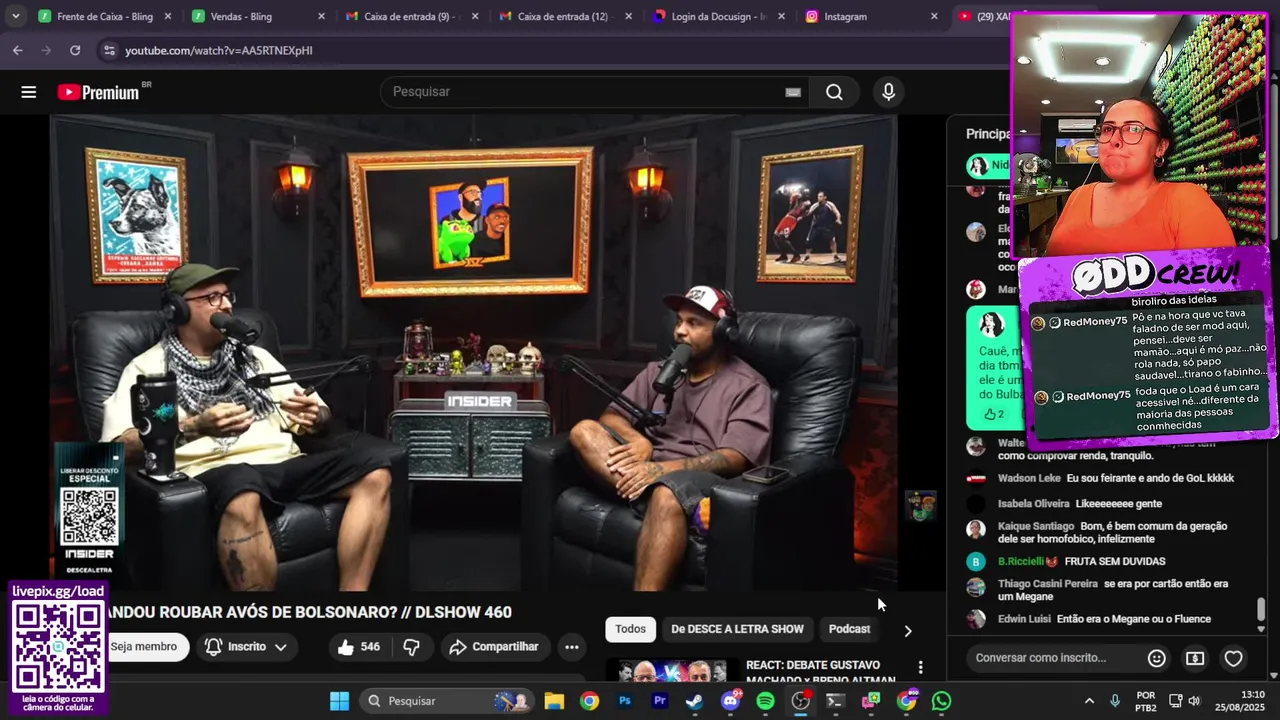The image size is (1280, 720).
Task: Click the POR PTB2 language indicator
Action: pyautogui.click(x=1146, y=701)
